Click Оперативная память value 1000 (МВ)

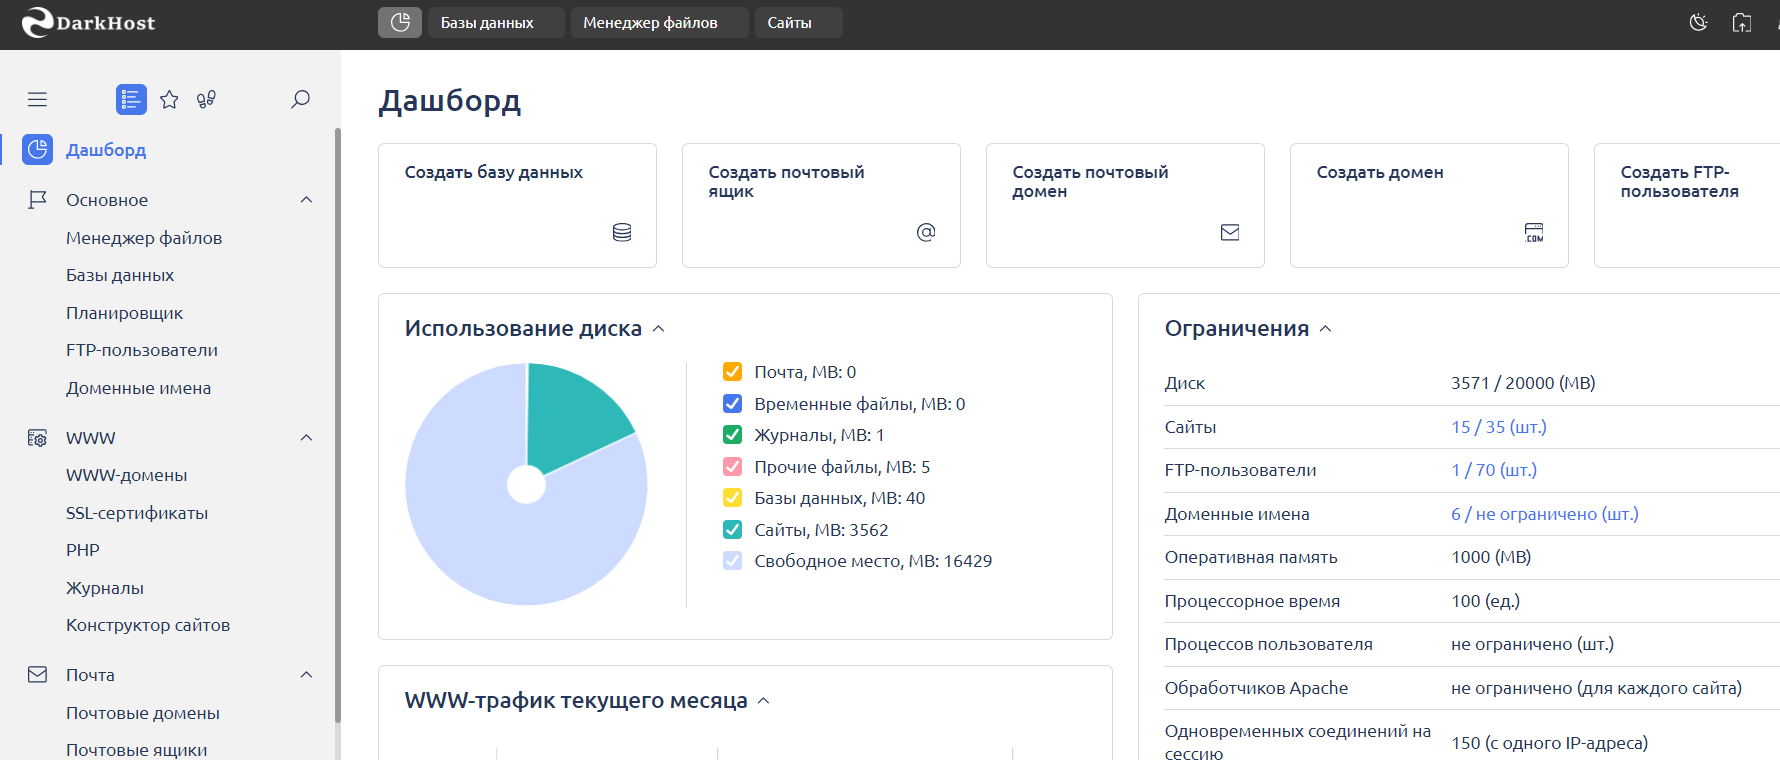1491,557
